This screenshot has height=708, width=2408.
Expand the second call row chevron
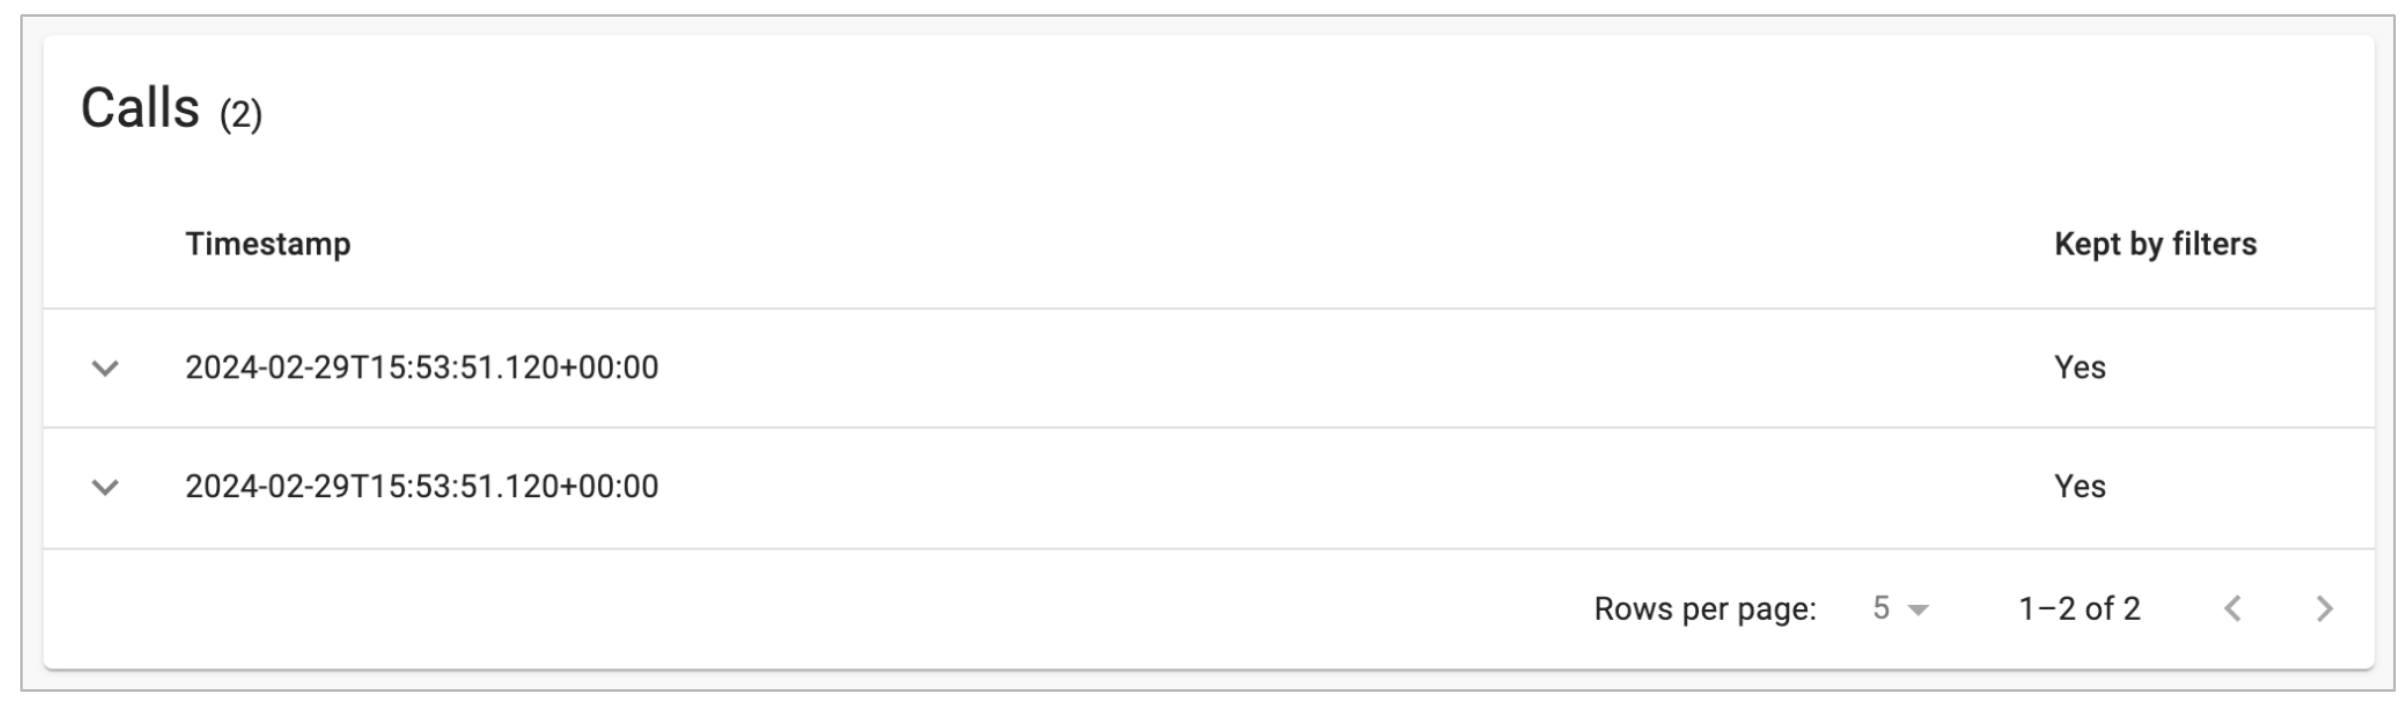click(x=105, y=487)
